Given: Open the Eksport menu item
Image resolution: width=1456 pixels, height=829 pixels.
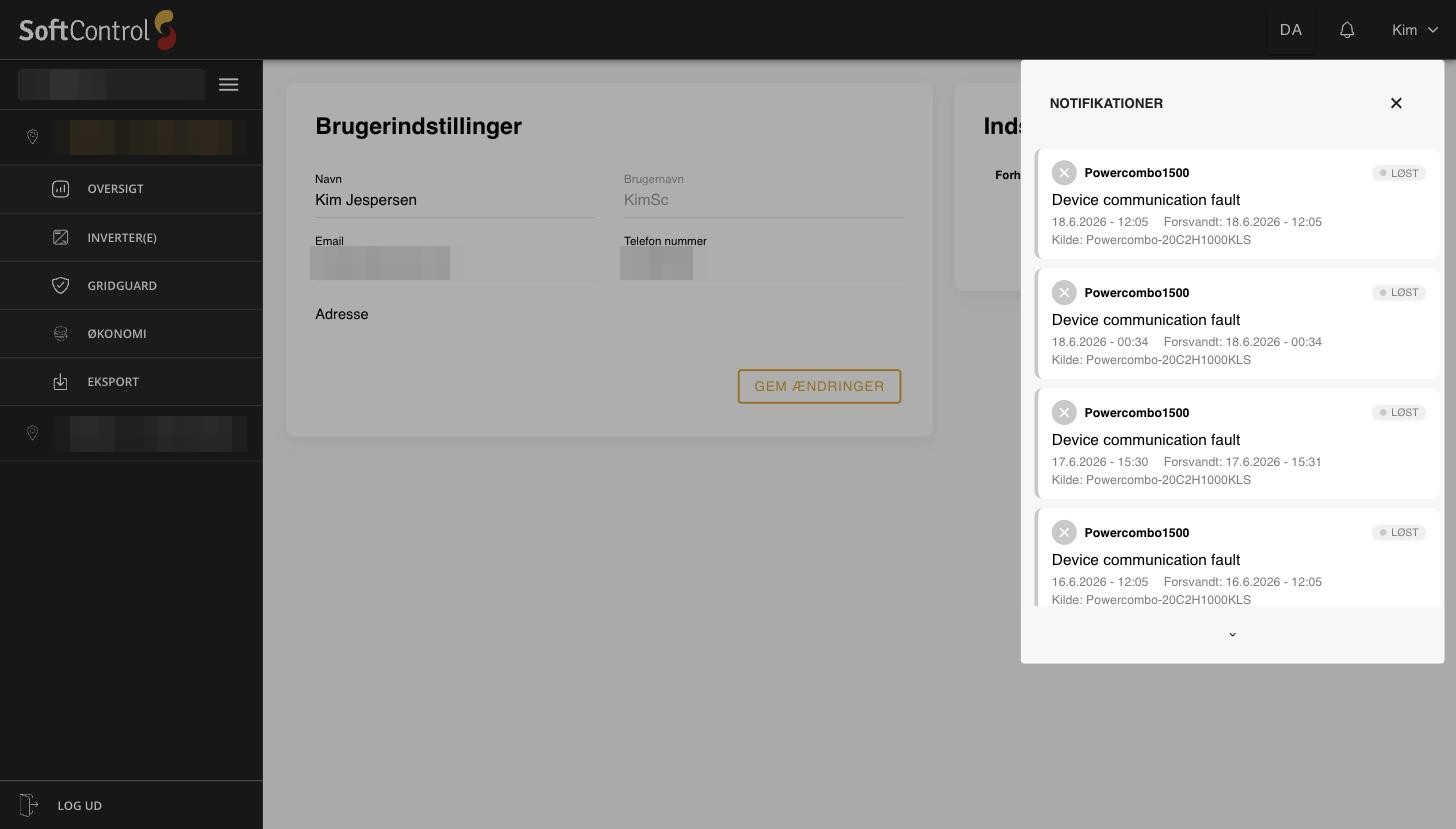Looking at the screenshot, I should click(x=131, y=381).
